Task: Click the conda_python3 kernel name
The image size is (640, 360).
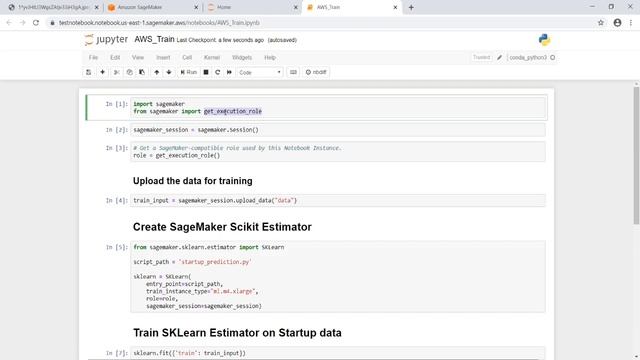Action: click(x=527, y=58)
